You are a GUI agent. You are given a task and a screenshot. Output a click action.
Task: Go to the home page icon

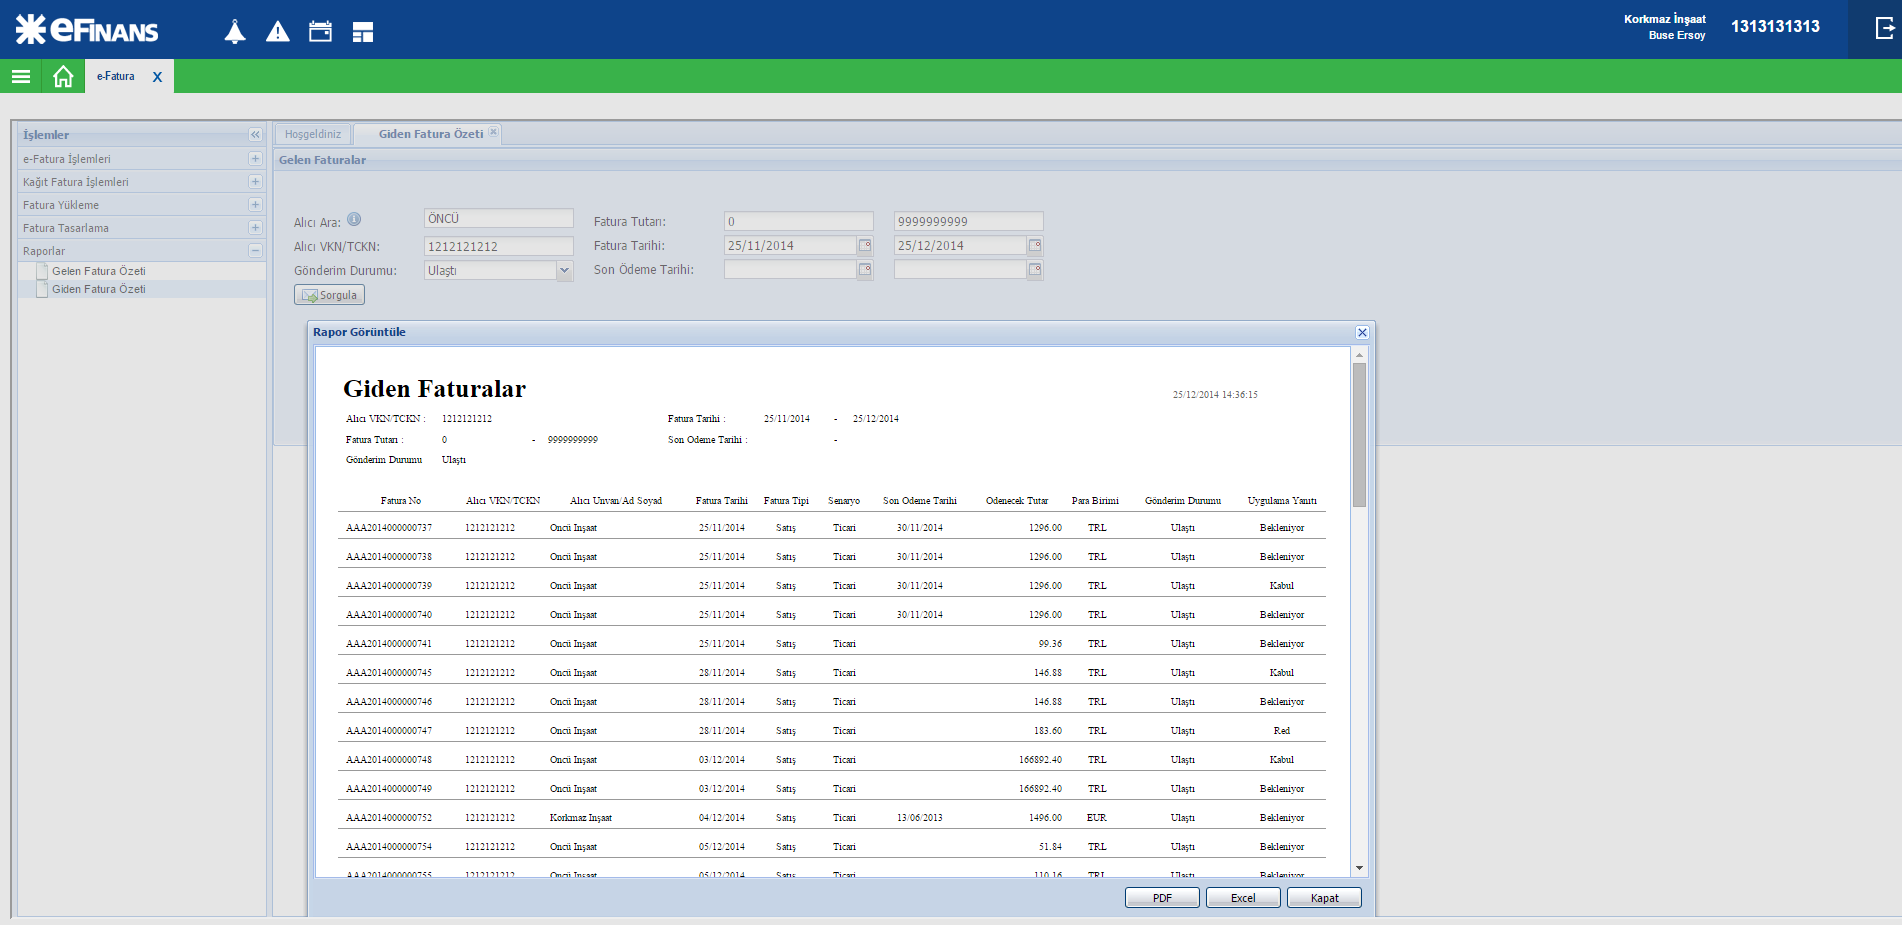pos(63,76)
